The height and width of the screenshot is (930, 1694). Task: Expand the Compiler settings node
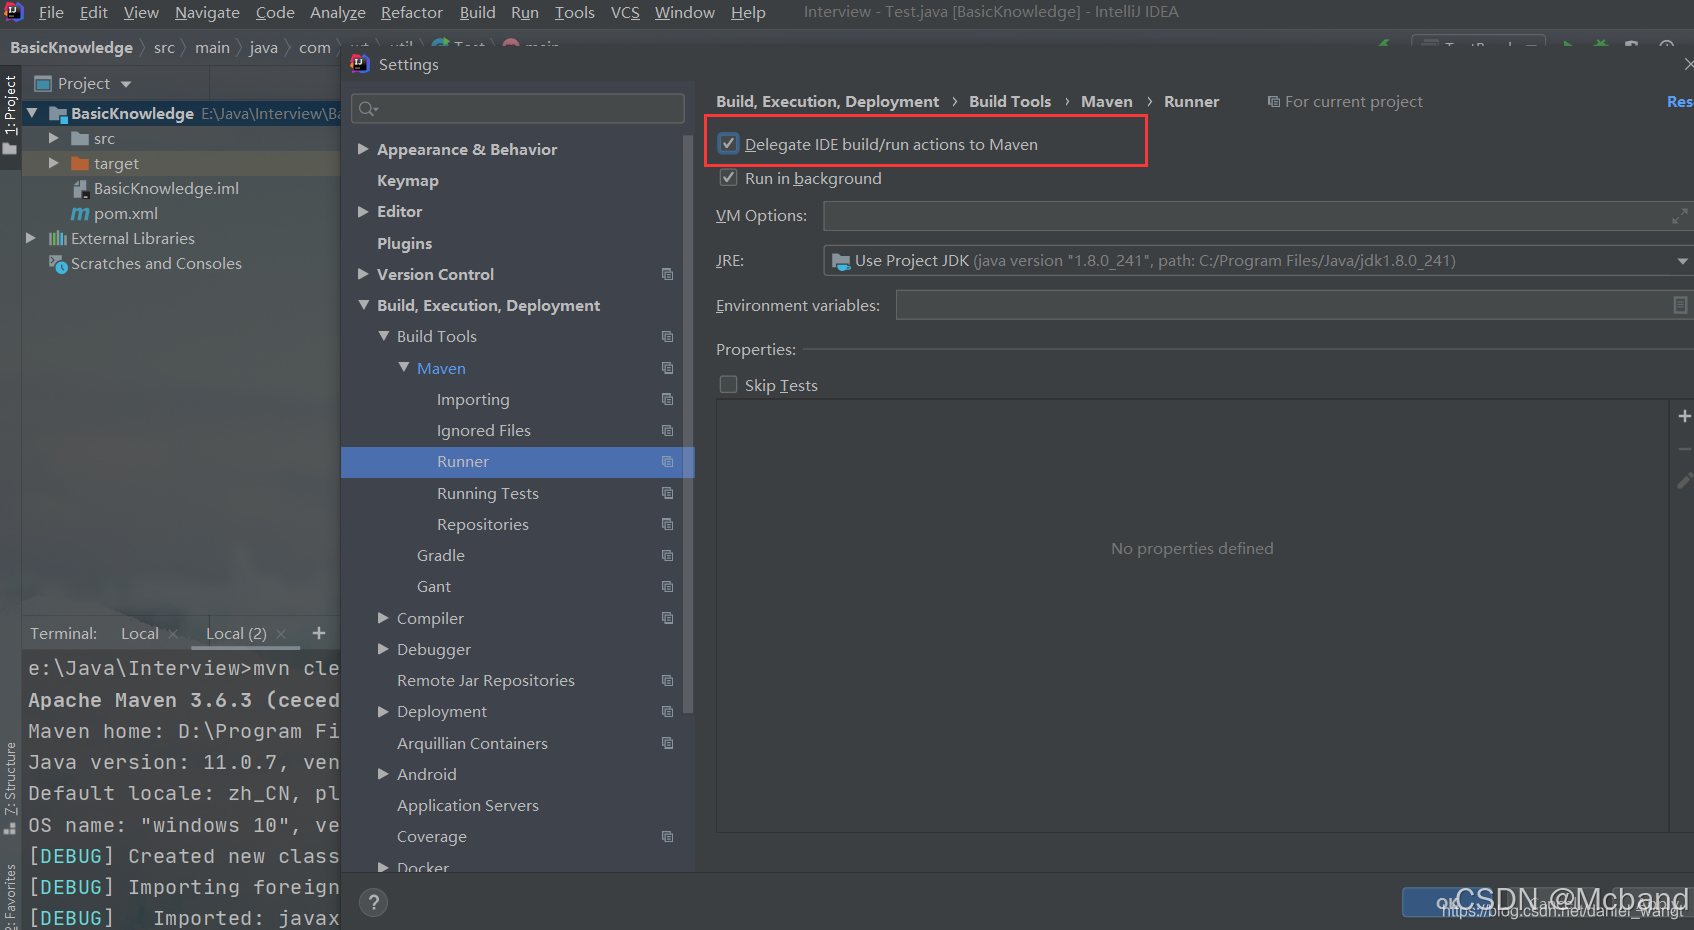click(x=383, y=618)
